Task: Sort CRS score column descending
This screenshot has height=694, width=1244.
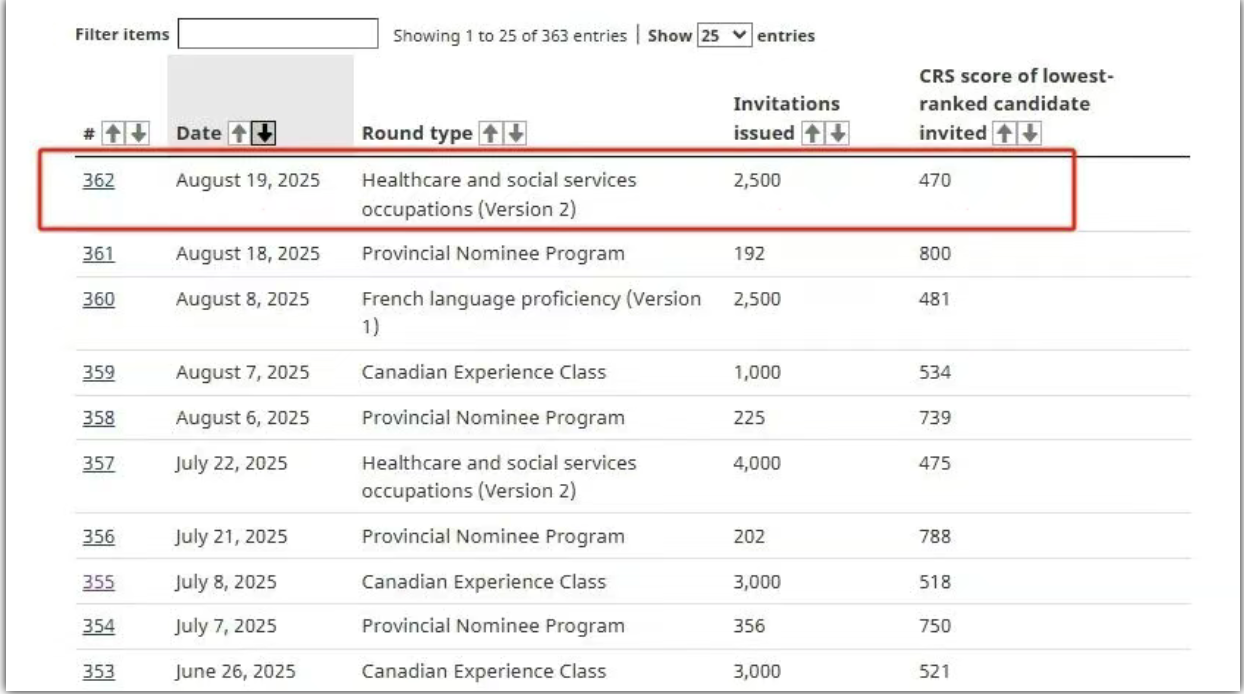Action: pyautogui.click(x=1030, y=133)
